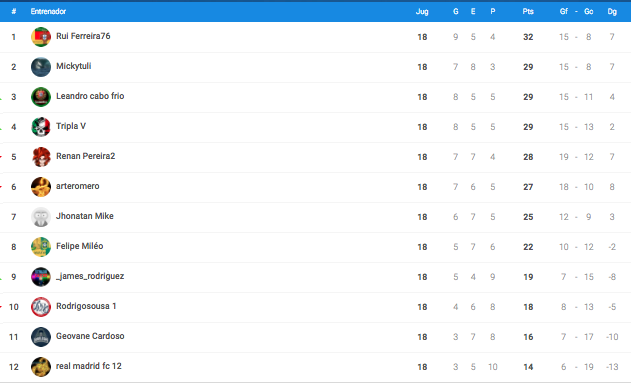Click the Entrenador column header
Image resolution: width=631 pixels, height=383 pixels.
tap(48, 11)
